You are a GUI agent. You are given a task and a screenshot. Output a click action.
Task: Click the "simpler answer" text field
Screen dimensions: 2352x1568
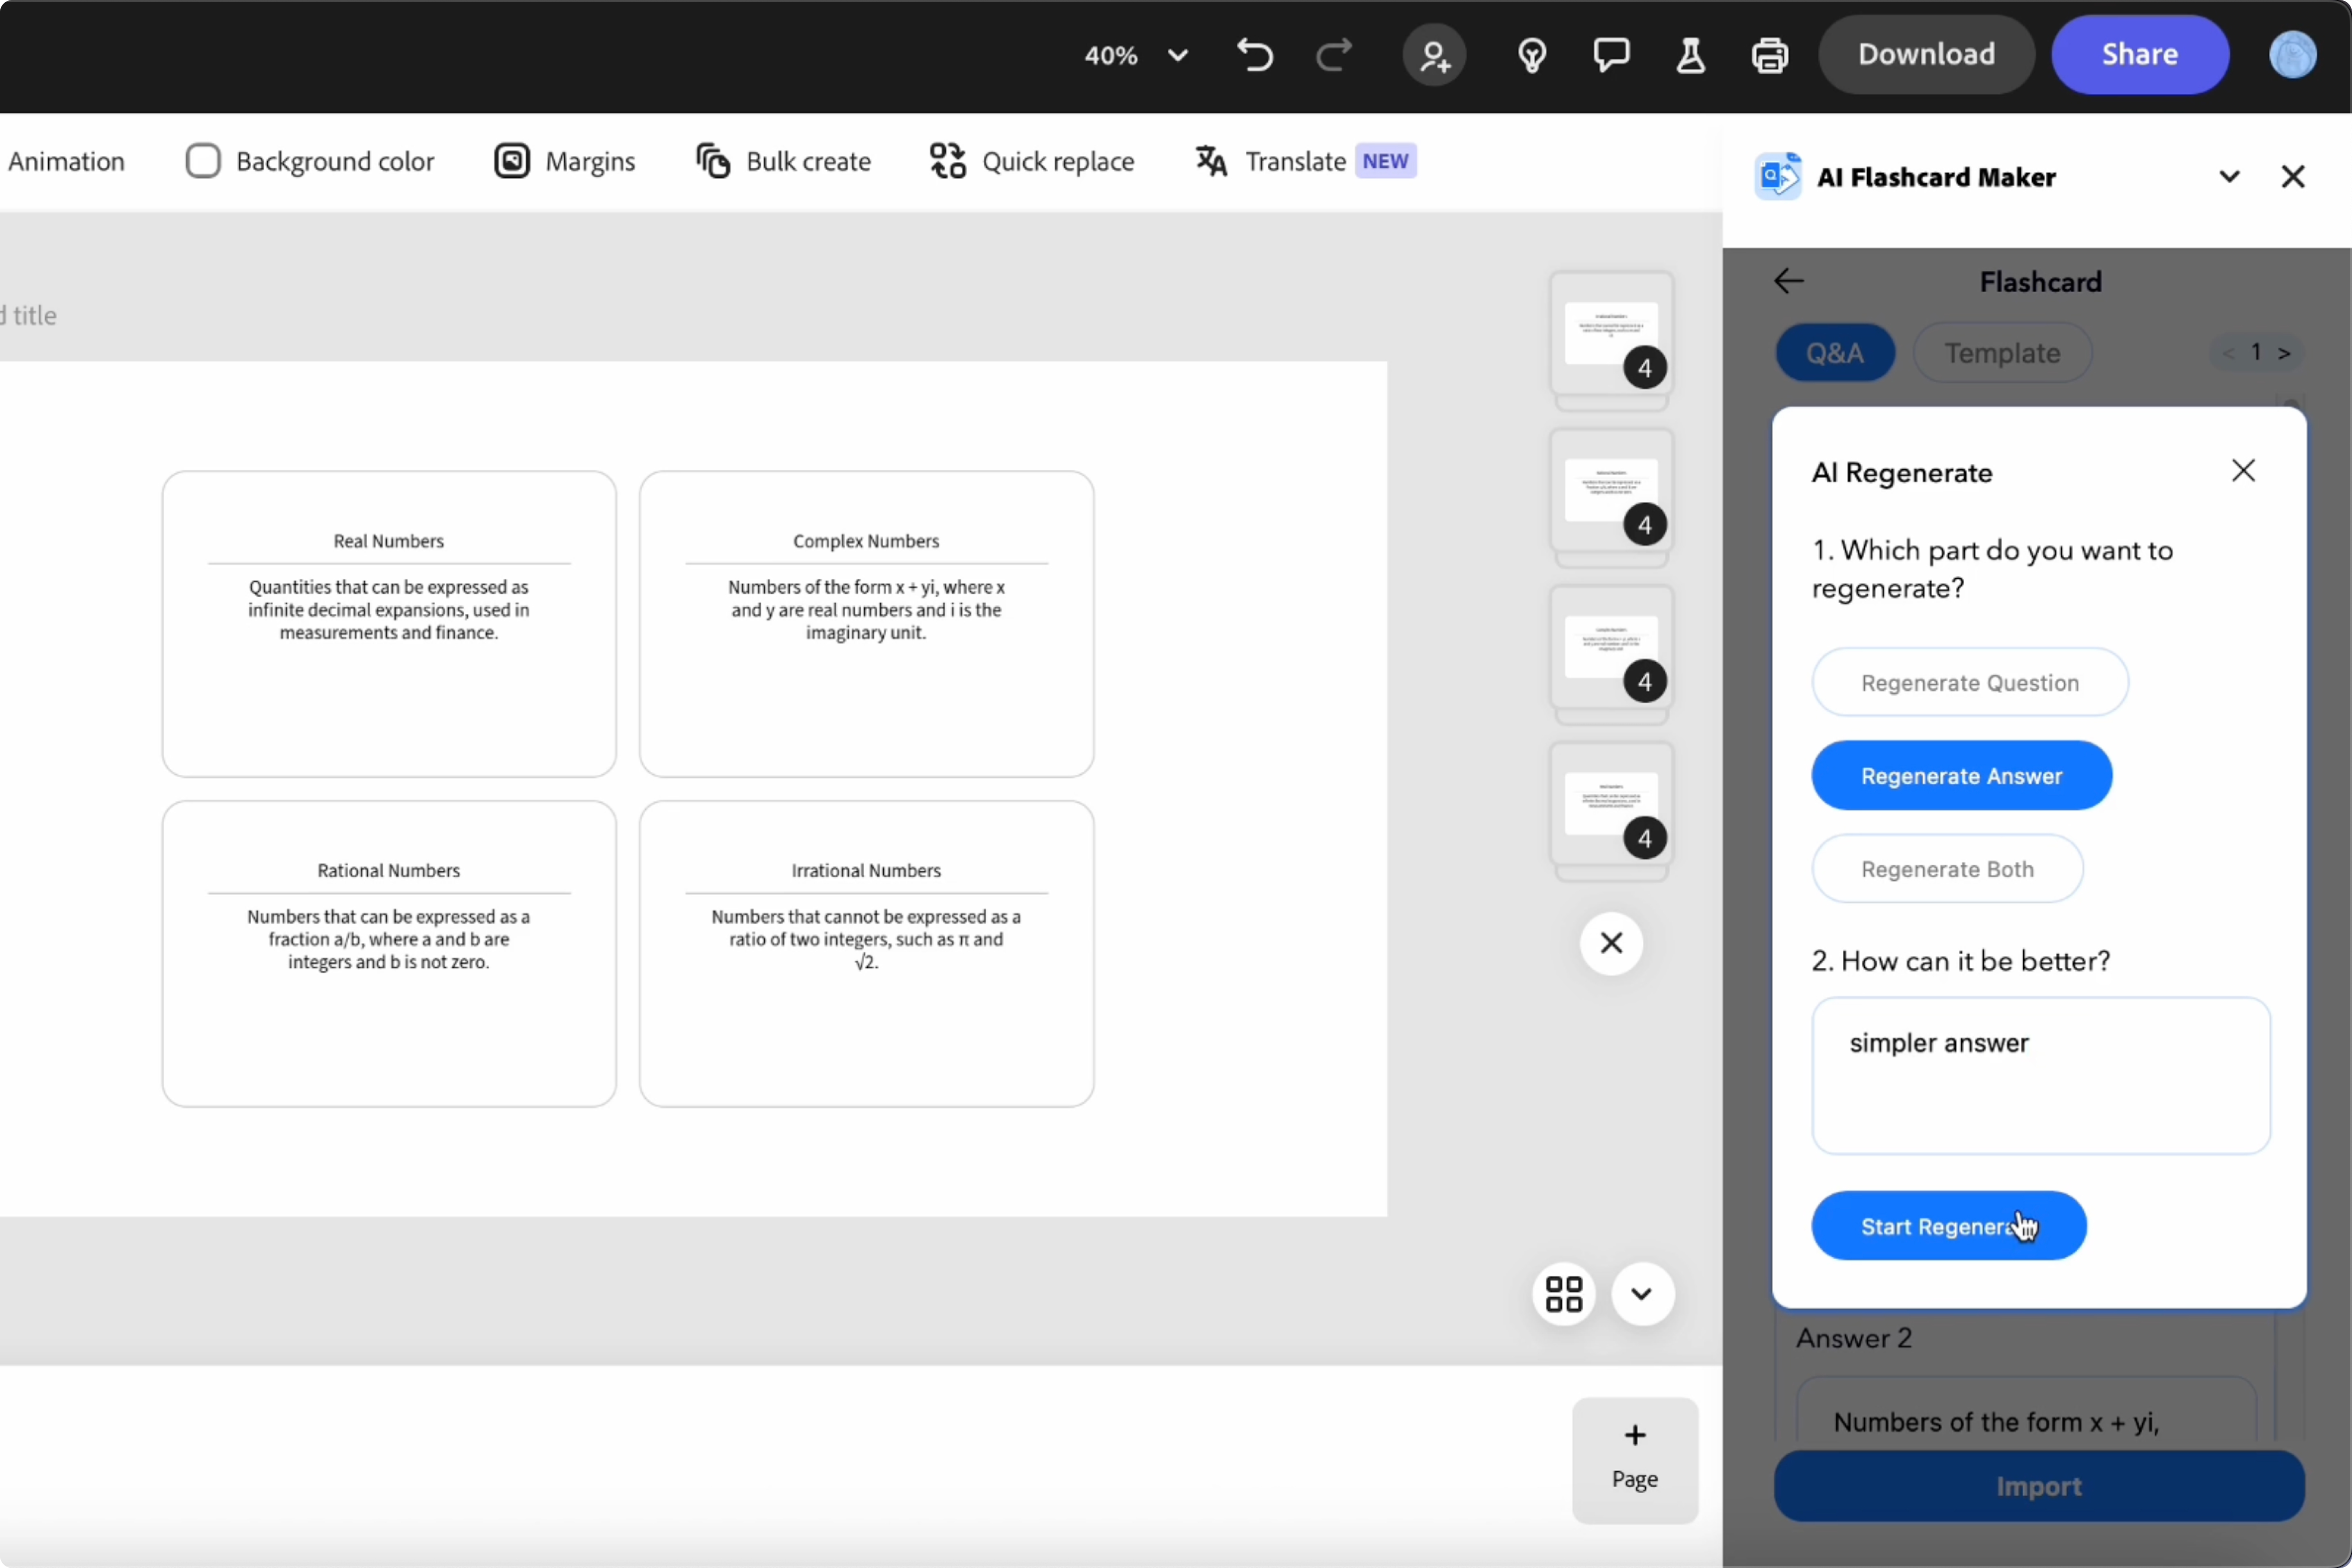(2040, 1076)
